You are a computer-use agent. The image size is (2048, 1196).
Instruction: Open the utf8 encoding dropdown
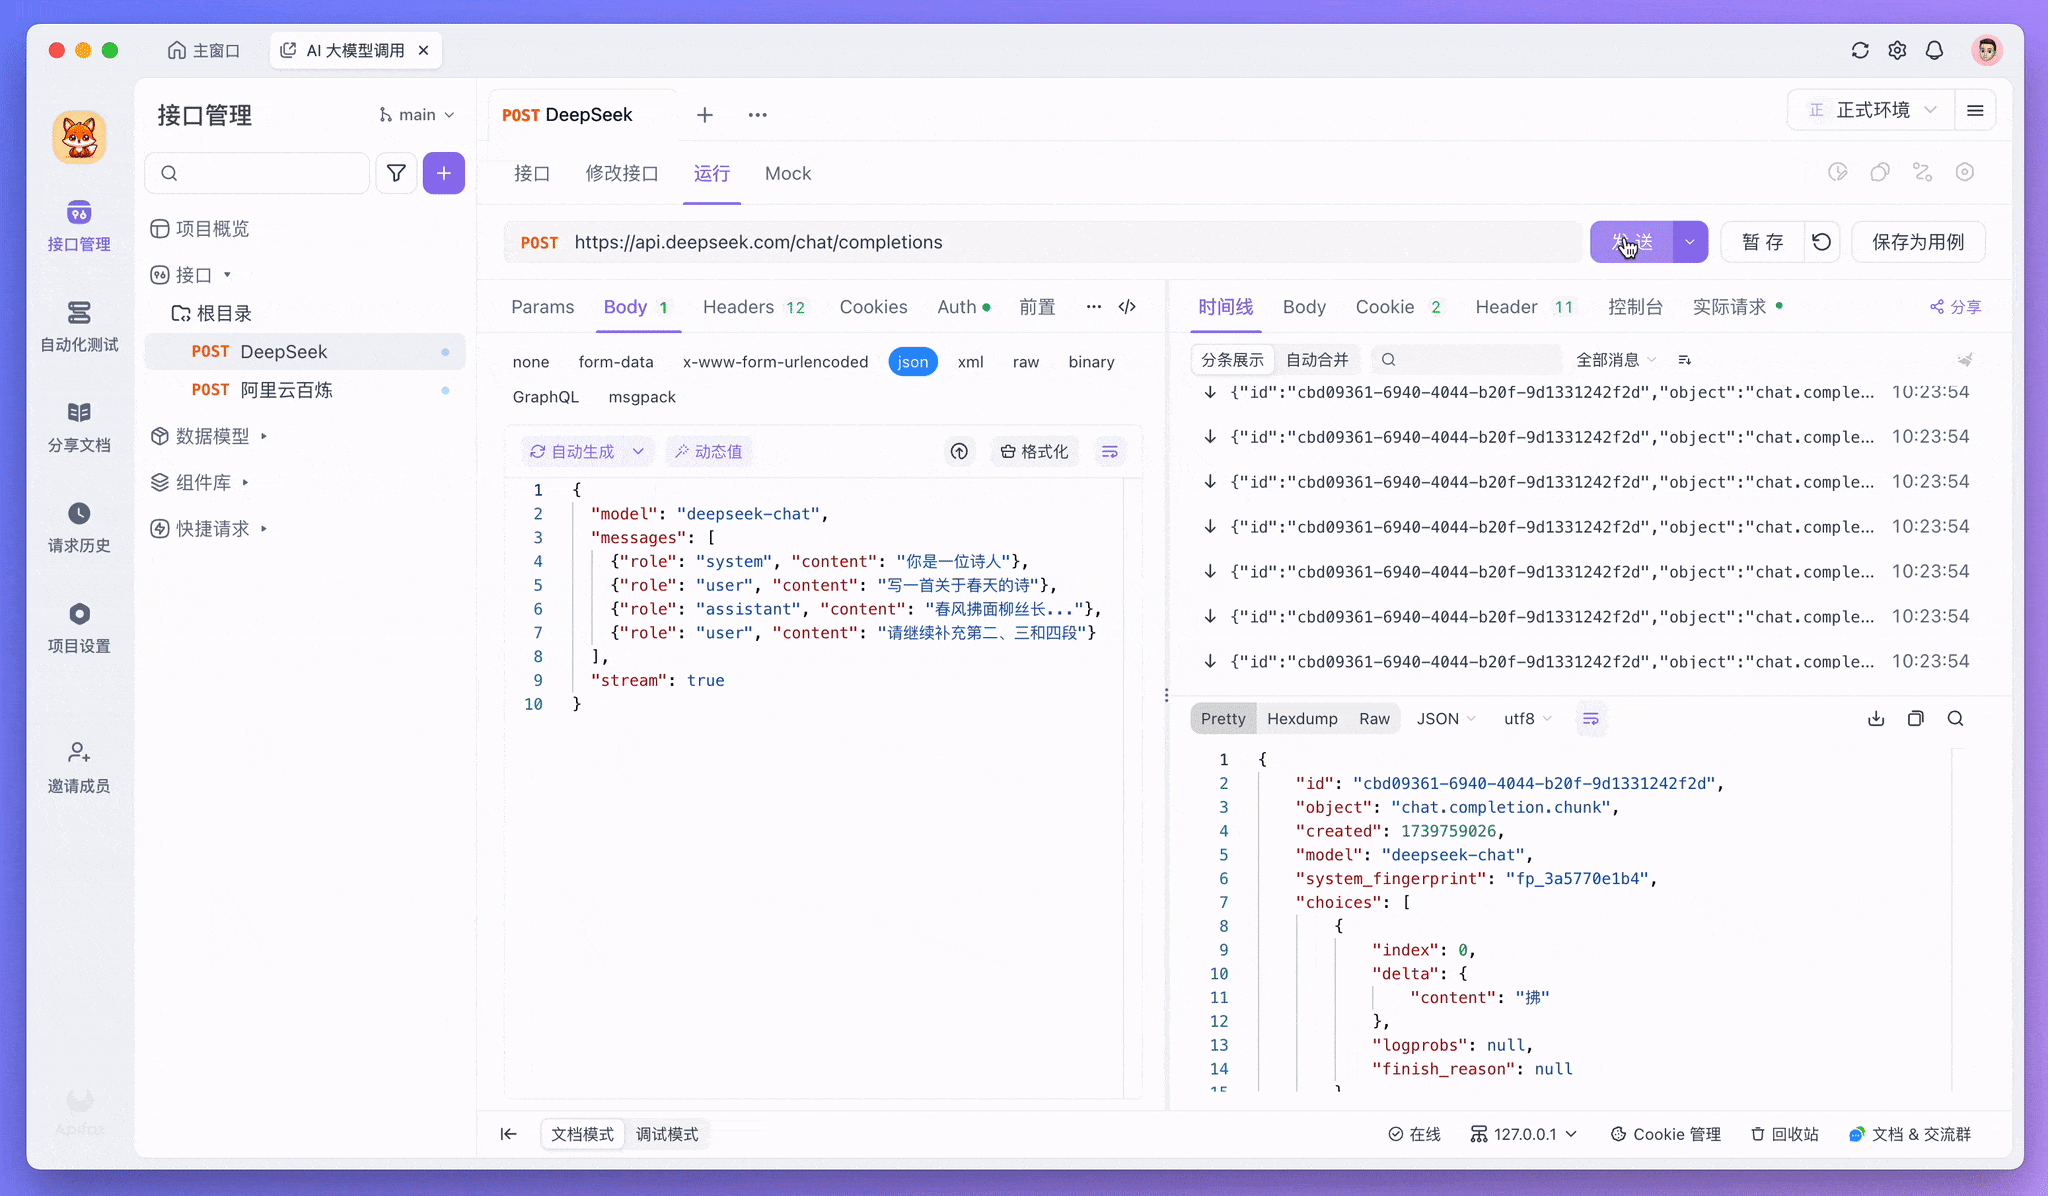[1525, 718]
